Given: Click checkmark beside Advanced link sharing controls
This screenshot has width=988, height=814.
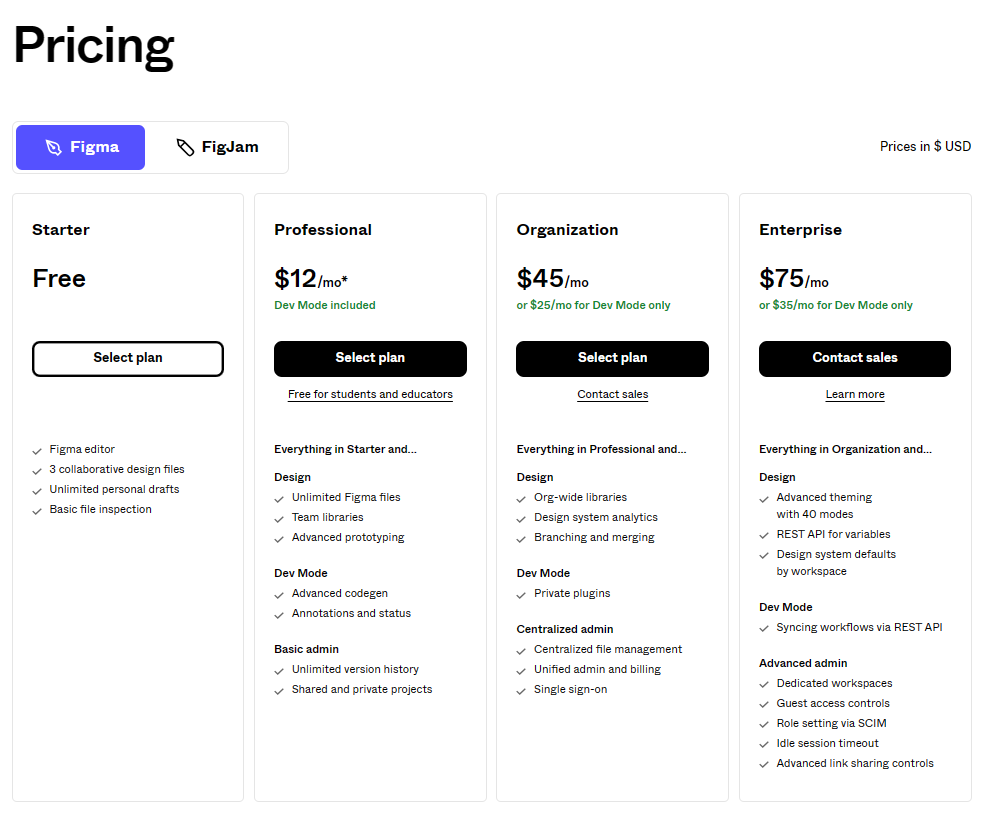Looking at the screenshot, I should (x=764, y=765).
